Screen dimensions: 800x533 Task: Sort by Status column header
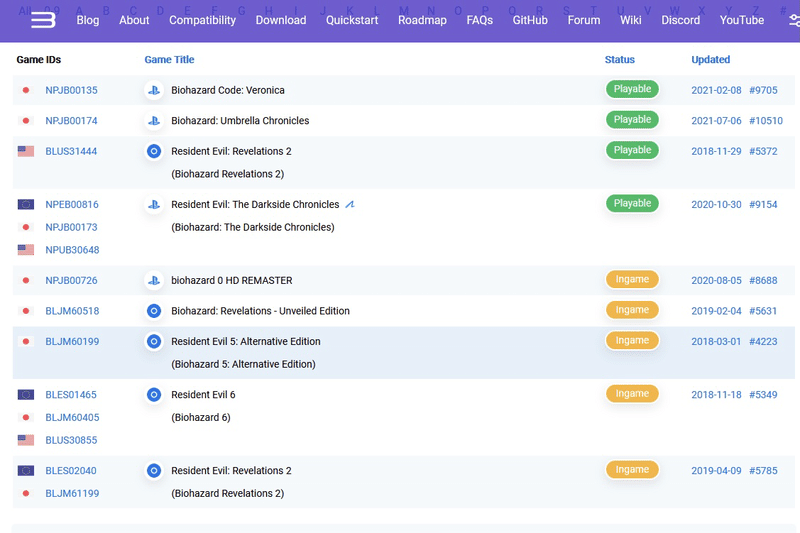tap(620, 60)
